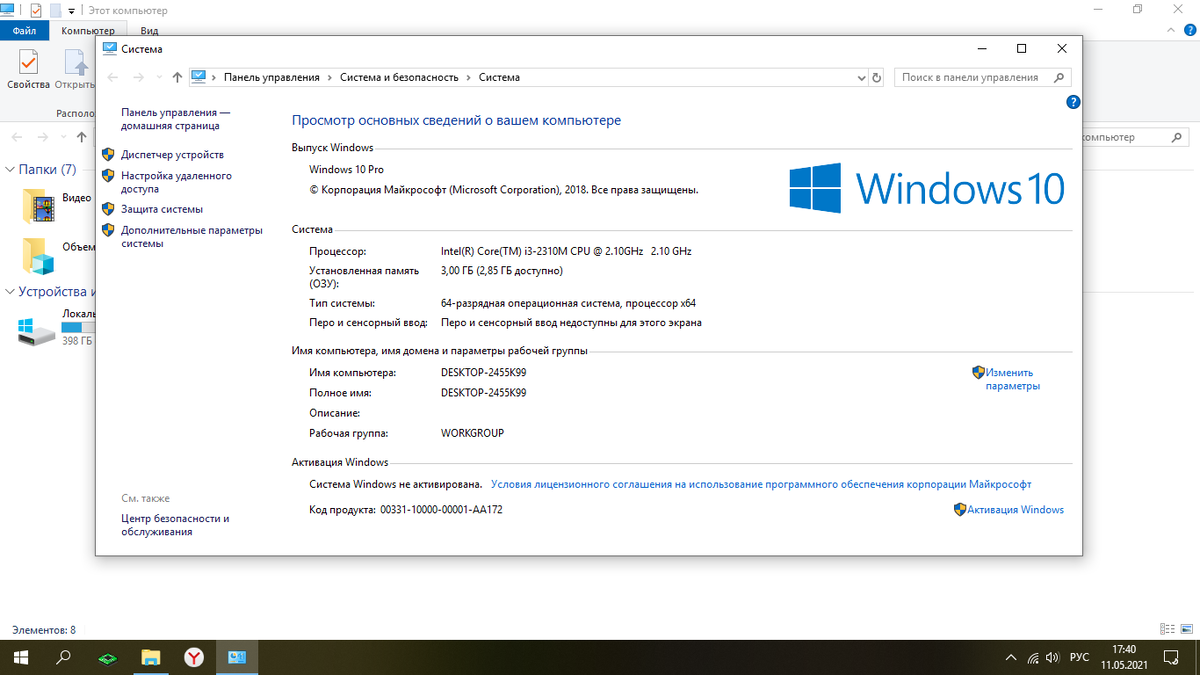Click the properties checkmark icon in quick access toolbar
This screenshot has width=1200, height=675.
[36, 10]
